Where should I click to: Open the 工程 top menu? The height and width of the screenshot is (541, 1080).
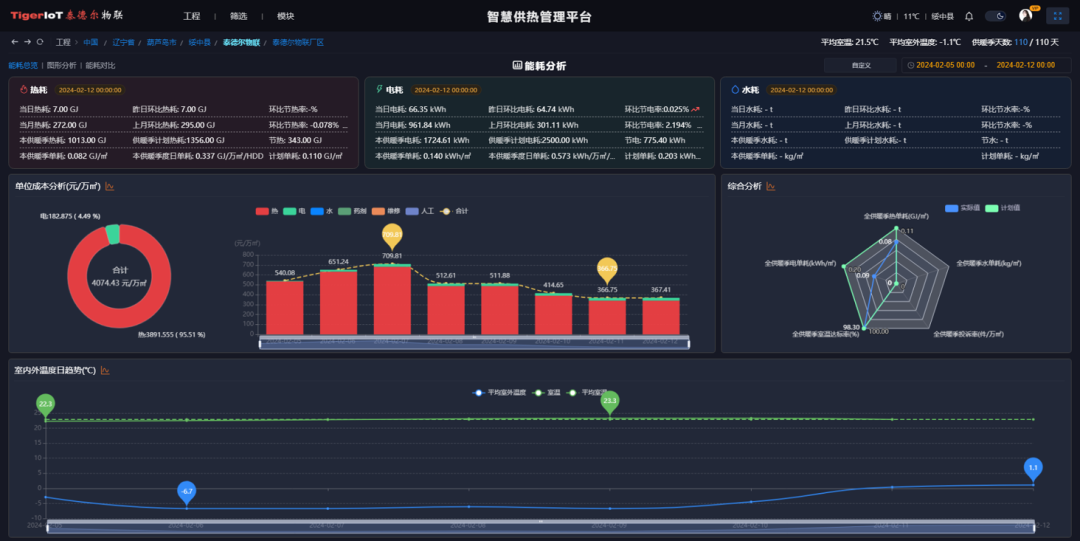click(x=192, y=16)
